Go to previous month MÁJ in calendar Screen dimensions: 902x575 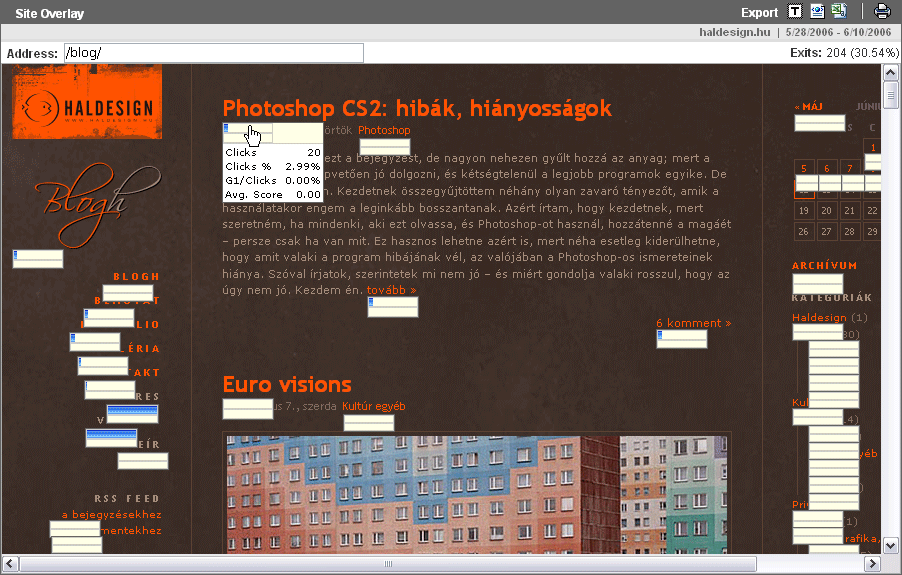pos(808,106)
